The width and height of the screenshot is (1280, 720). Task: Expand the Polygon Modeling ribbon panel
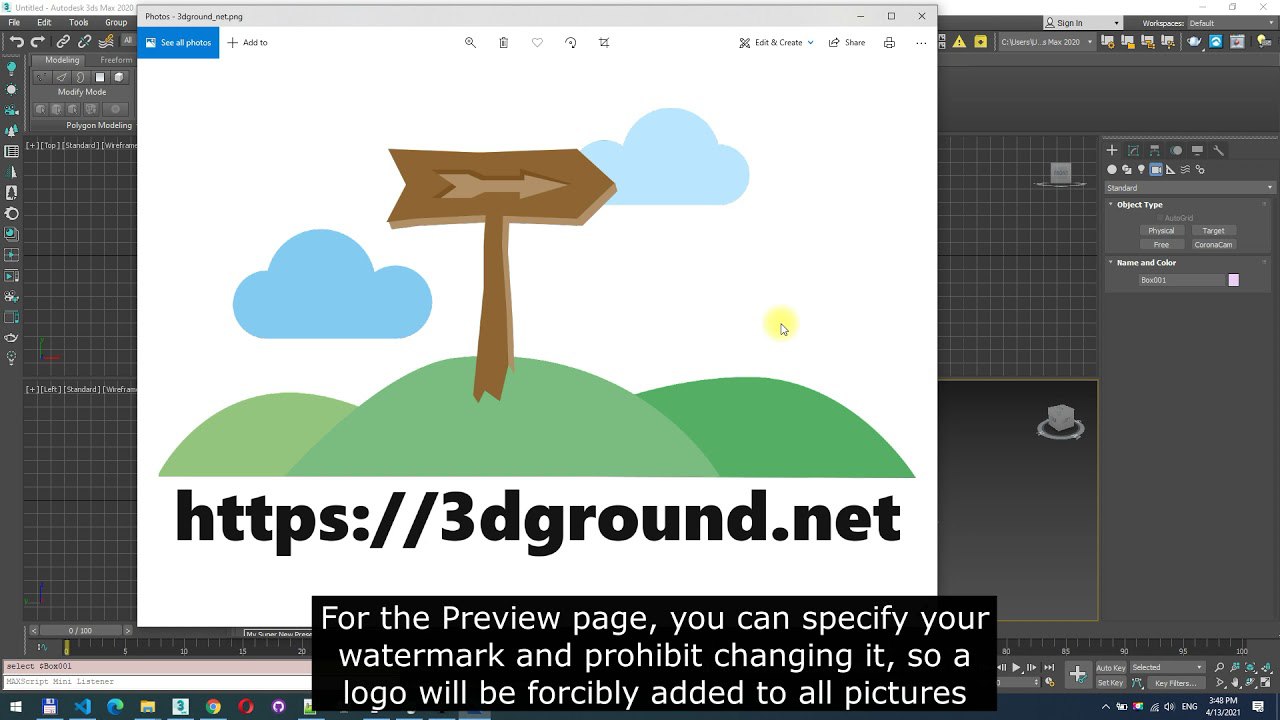(99, 125)
